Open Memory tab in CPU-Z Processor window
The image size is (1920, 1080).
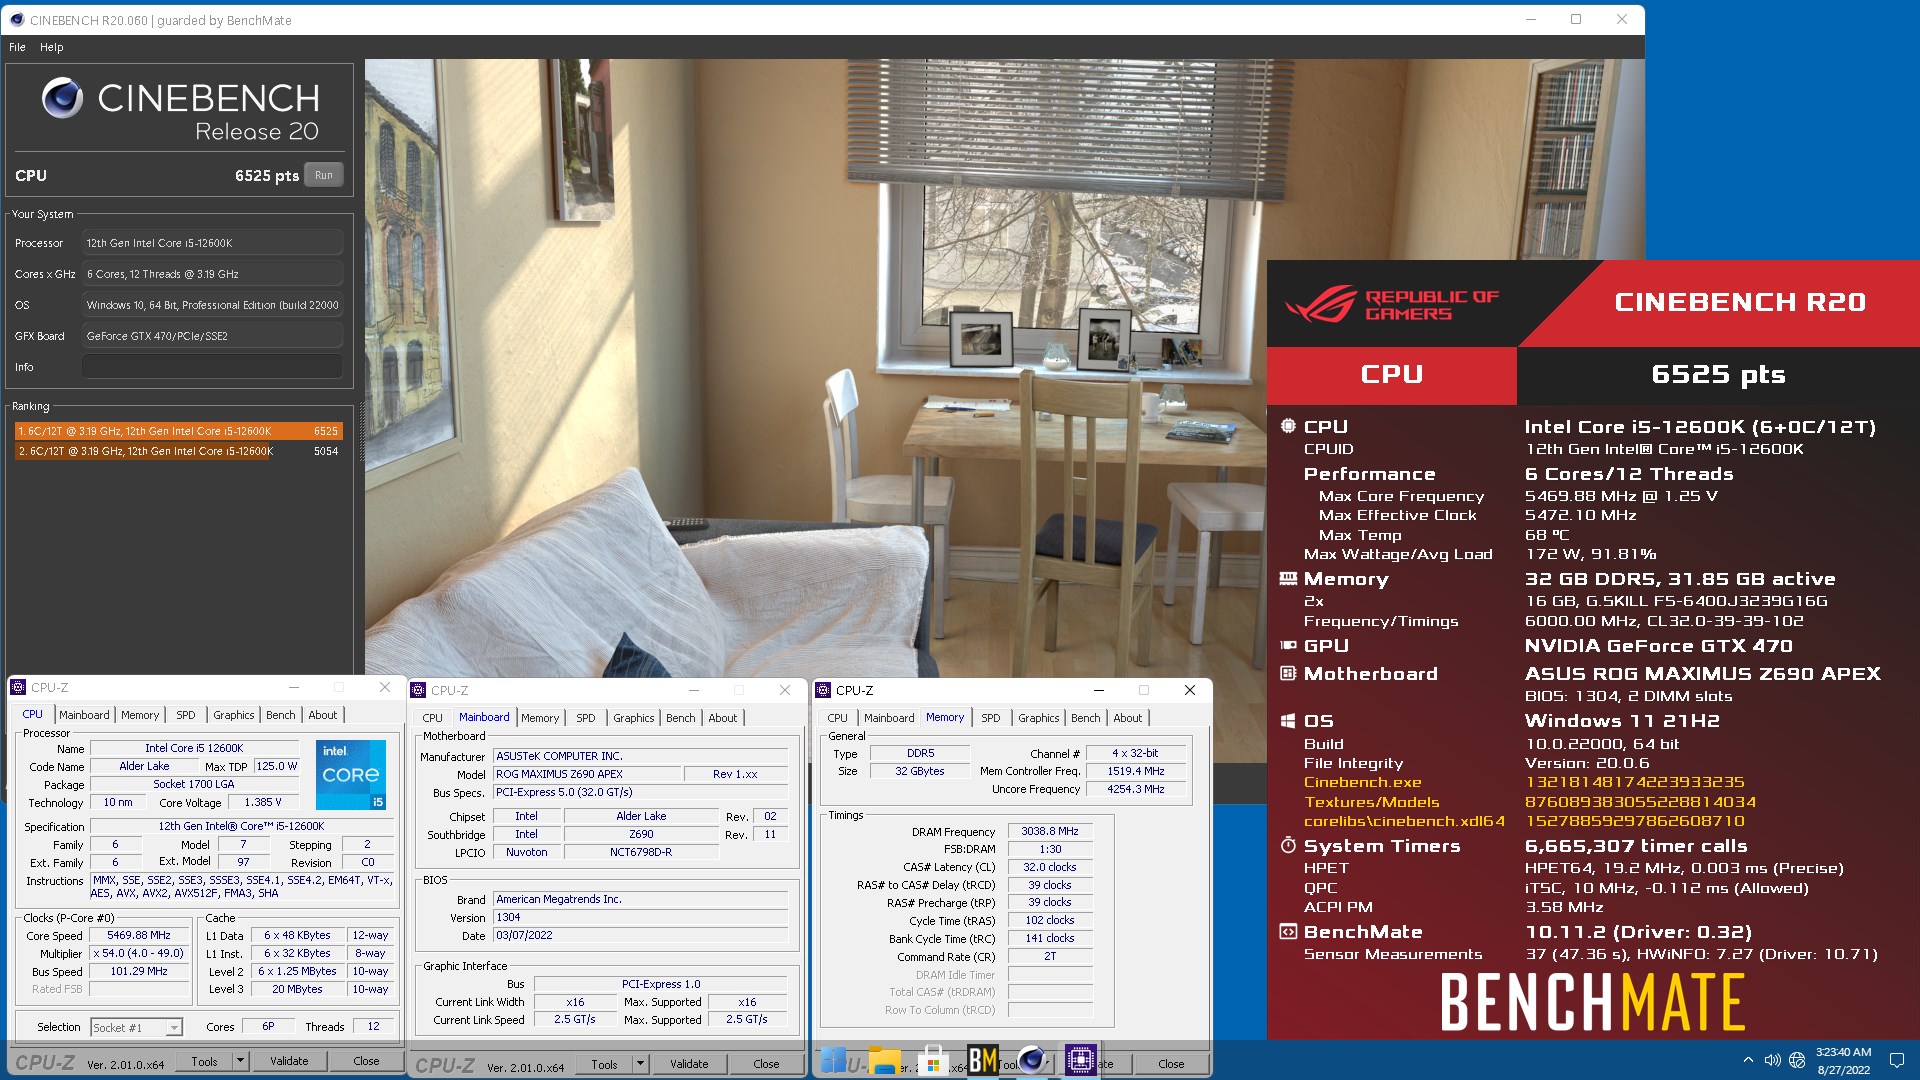point(140,715)
